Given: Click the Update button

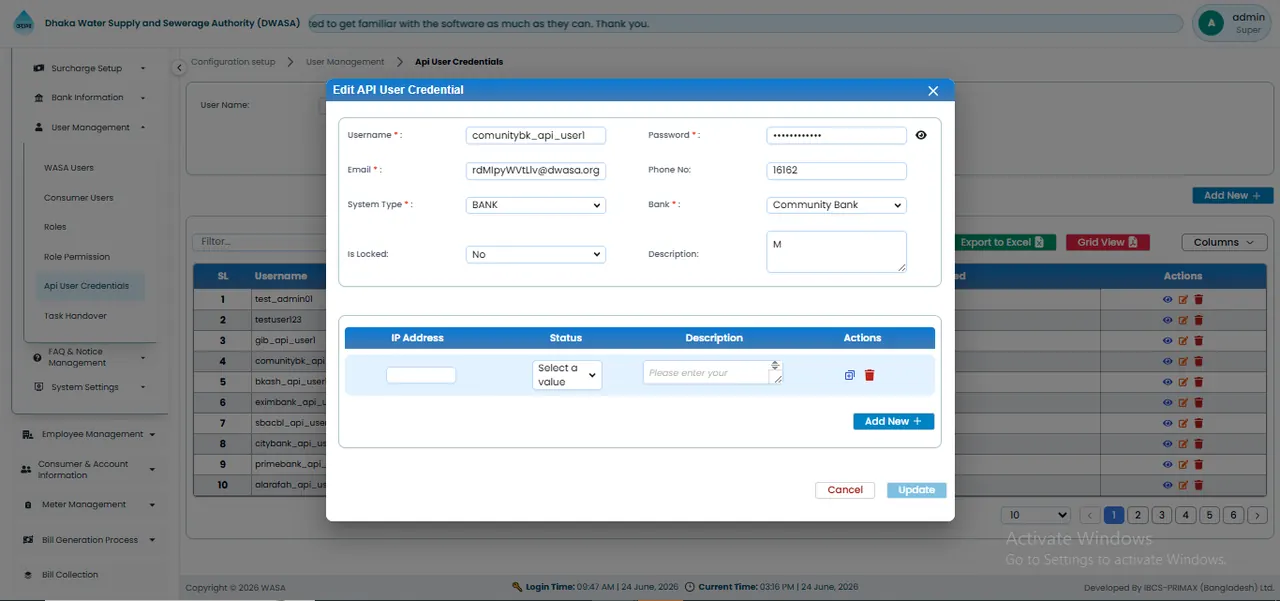Looking at the screenshot, I should 916,490.
